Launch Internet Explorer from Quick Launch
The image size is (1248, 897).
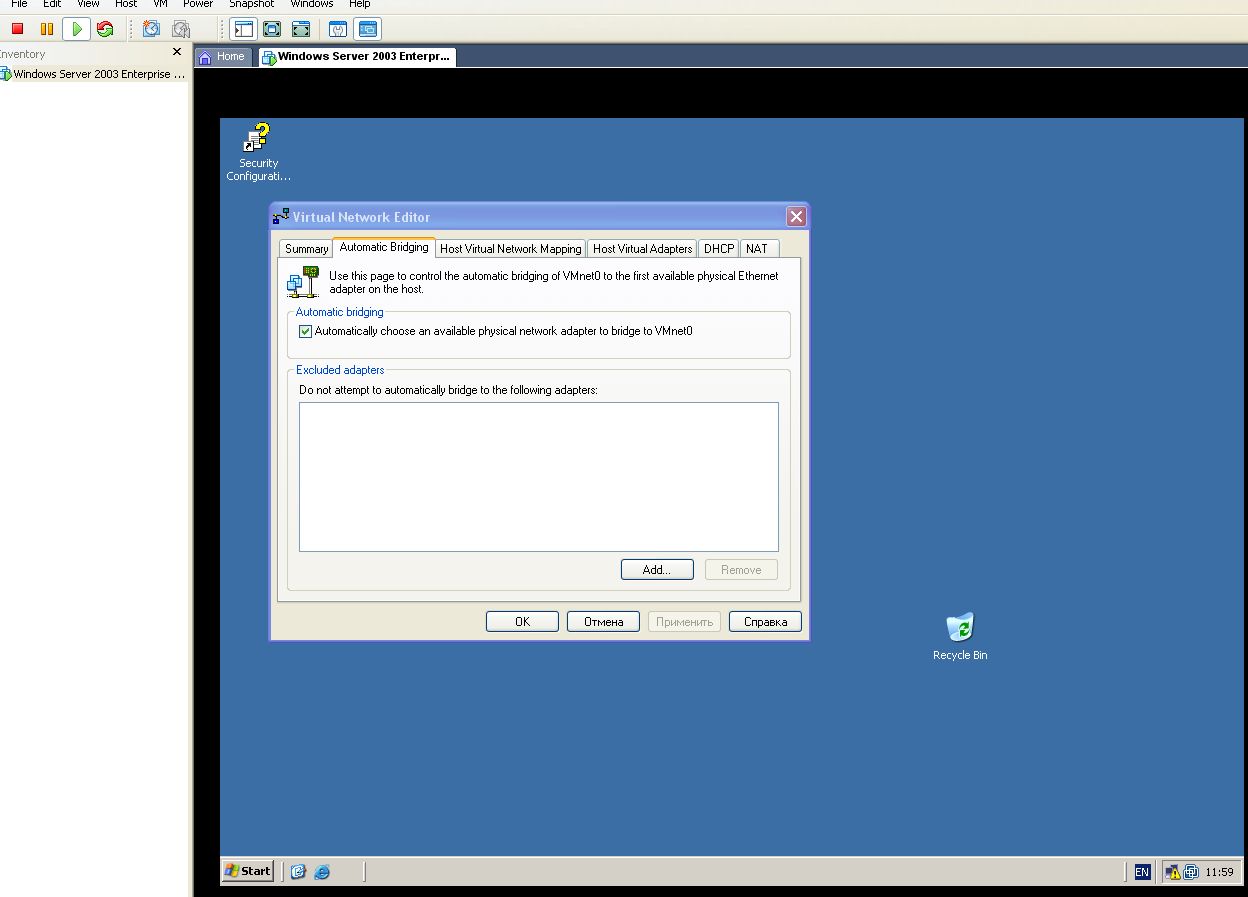(x=322, y=872)
